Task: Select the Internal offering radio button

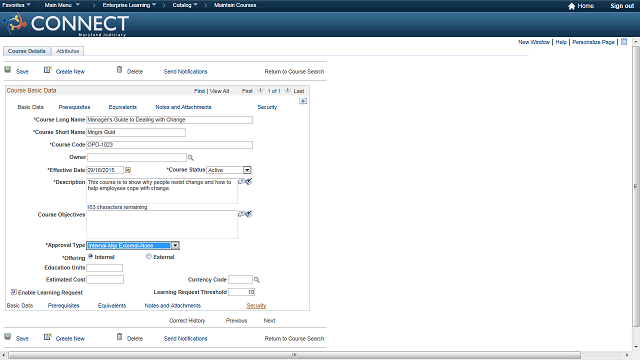Action: 91,256
